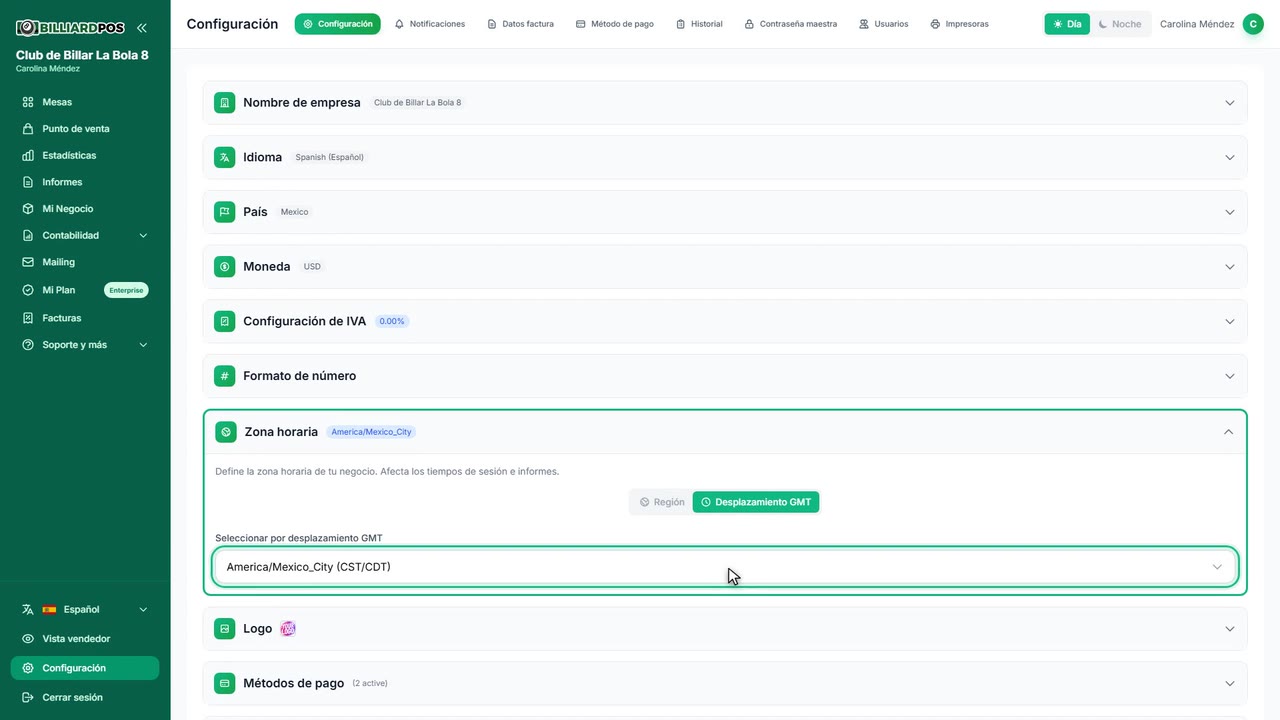The height and width of the screenshot is (720, 1280).
Task: Open the Nombre de empresa building icon
Action: [x=225, y=103]
